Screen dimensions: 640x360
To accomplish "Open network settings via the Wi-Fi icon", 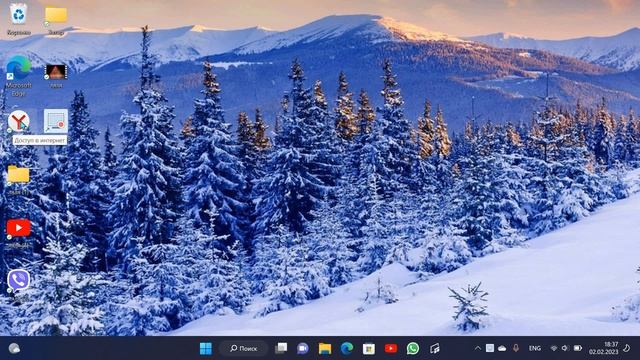I will (554, 348).
